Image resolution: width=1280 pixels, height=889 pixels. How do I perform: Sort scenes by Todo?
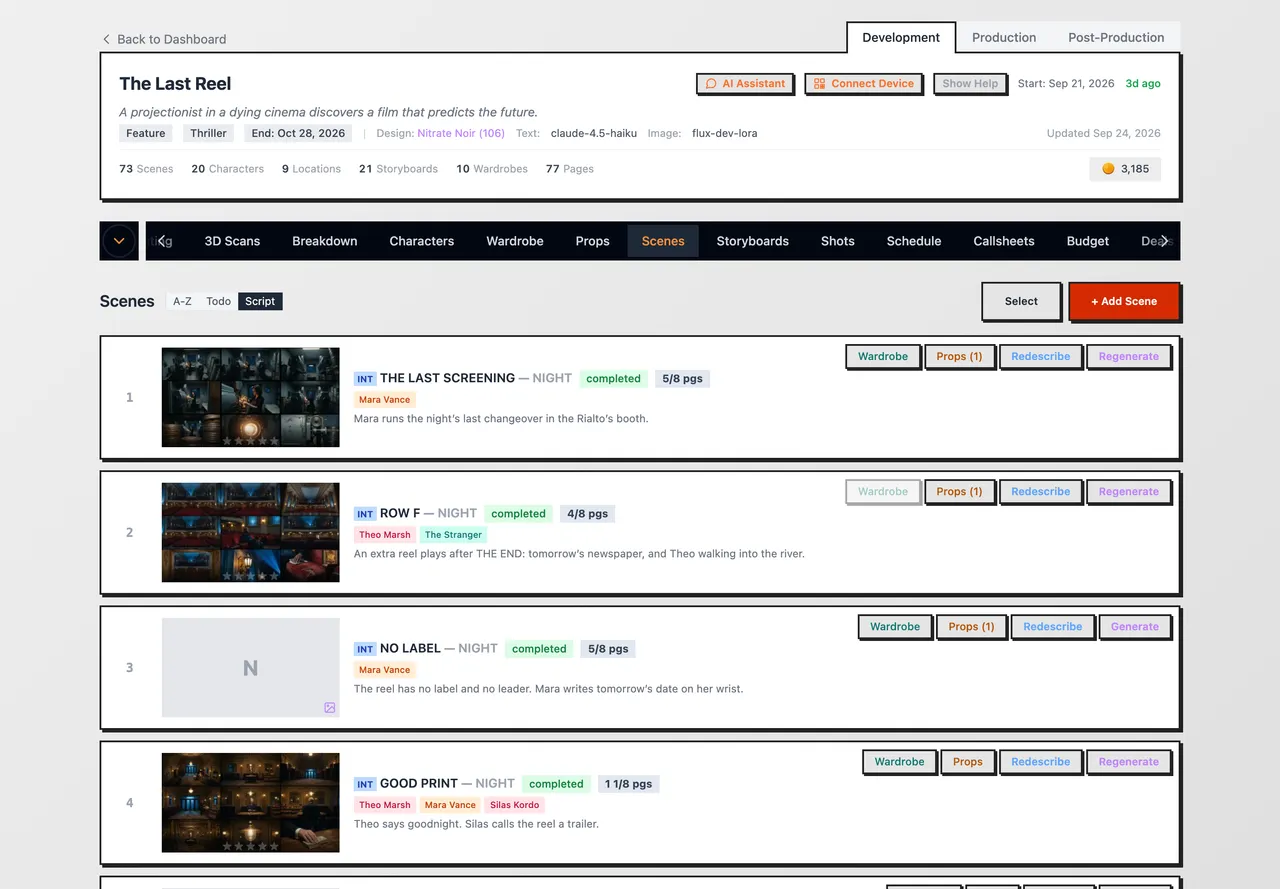coord(218,301)
